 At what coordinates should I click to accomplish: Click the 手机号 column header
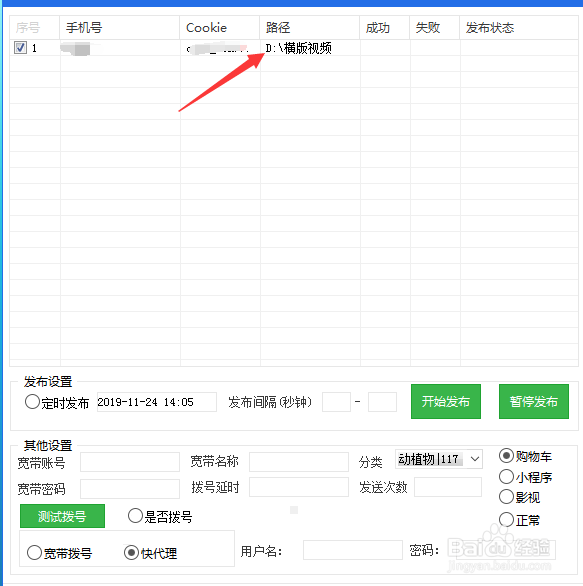pos(120,28)
